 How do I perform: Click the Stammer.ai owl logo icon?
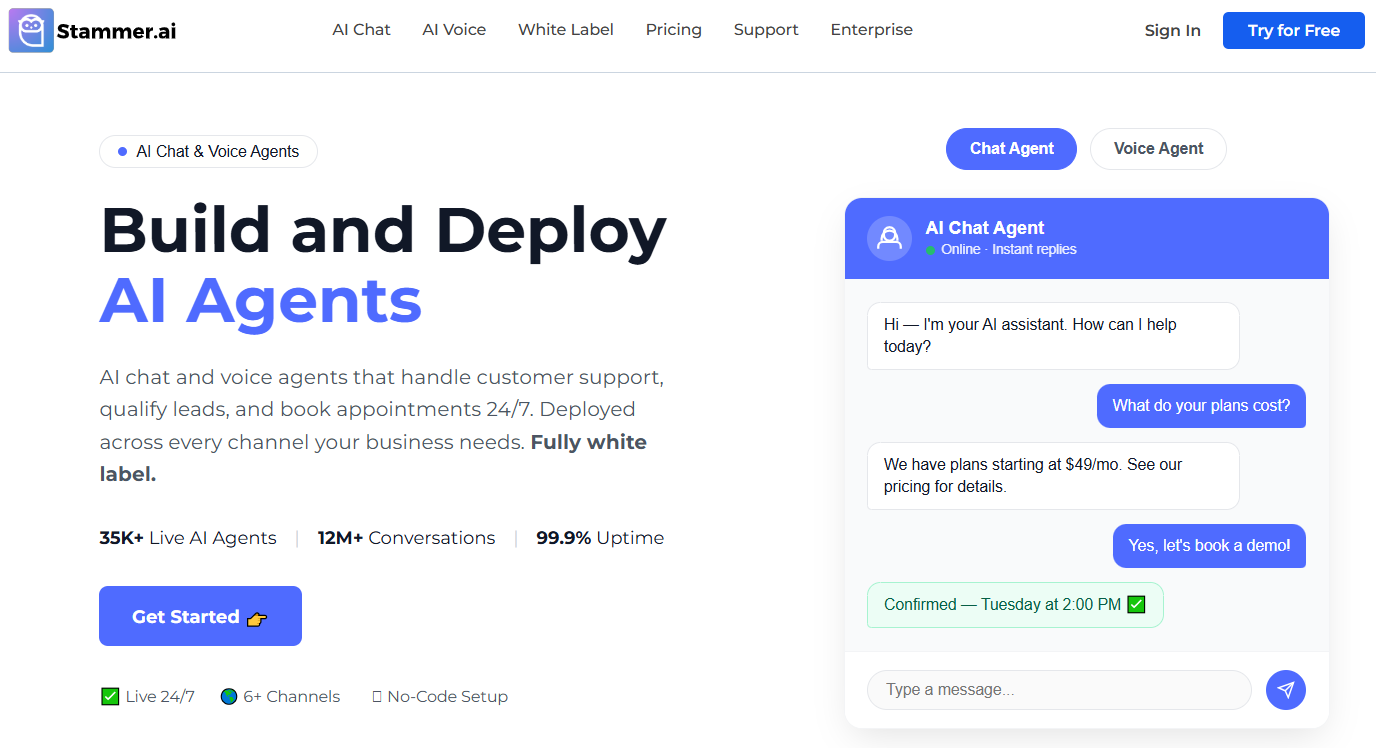point(31,30)
